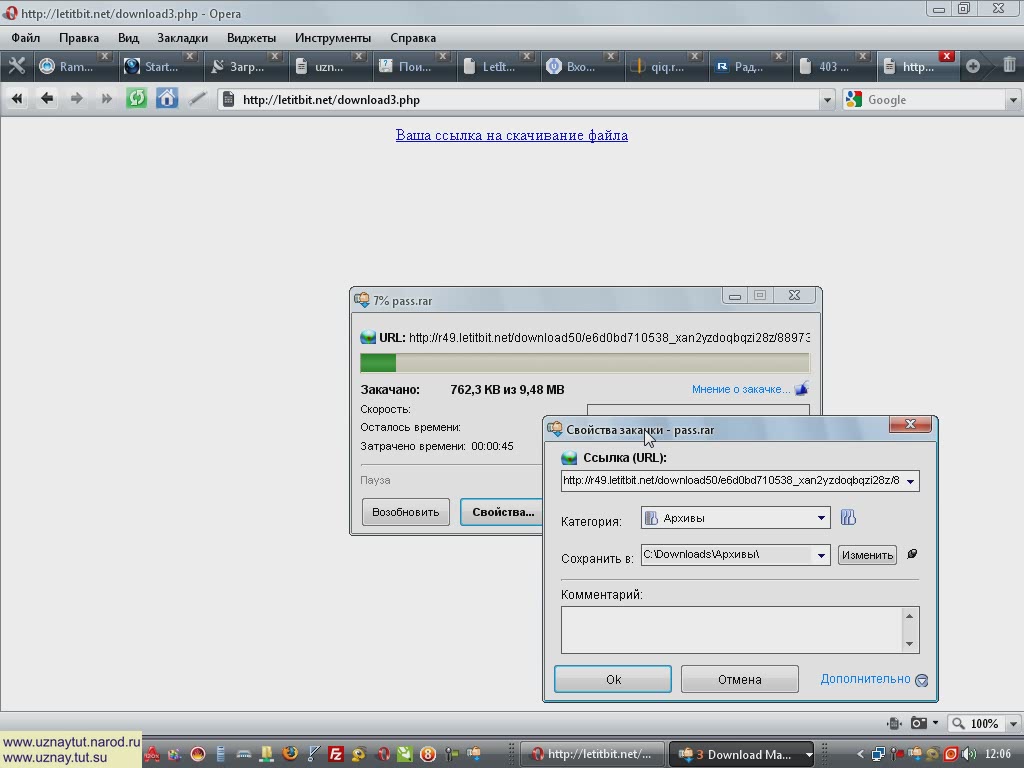
Task: Click the Изменить button
Action: [867, 555]
